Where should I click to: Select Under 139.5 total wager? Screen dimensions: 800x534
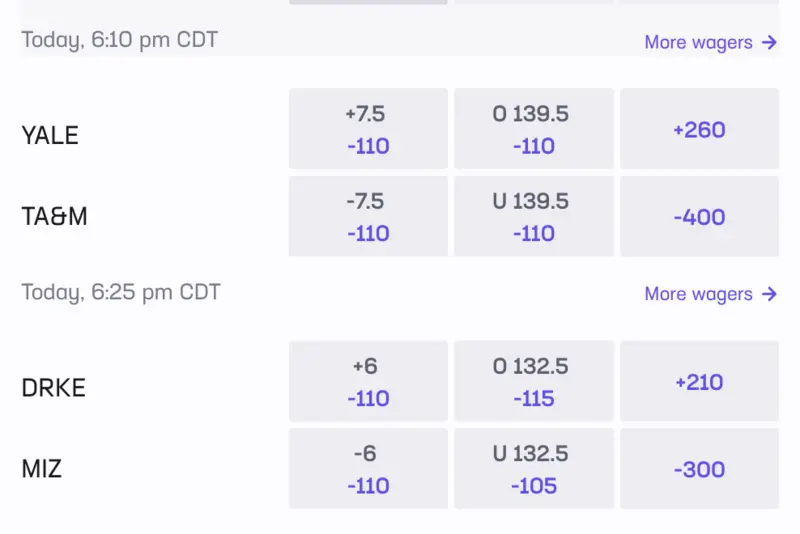point(533,217)
